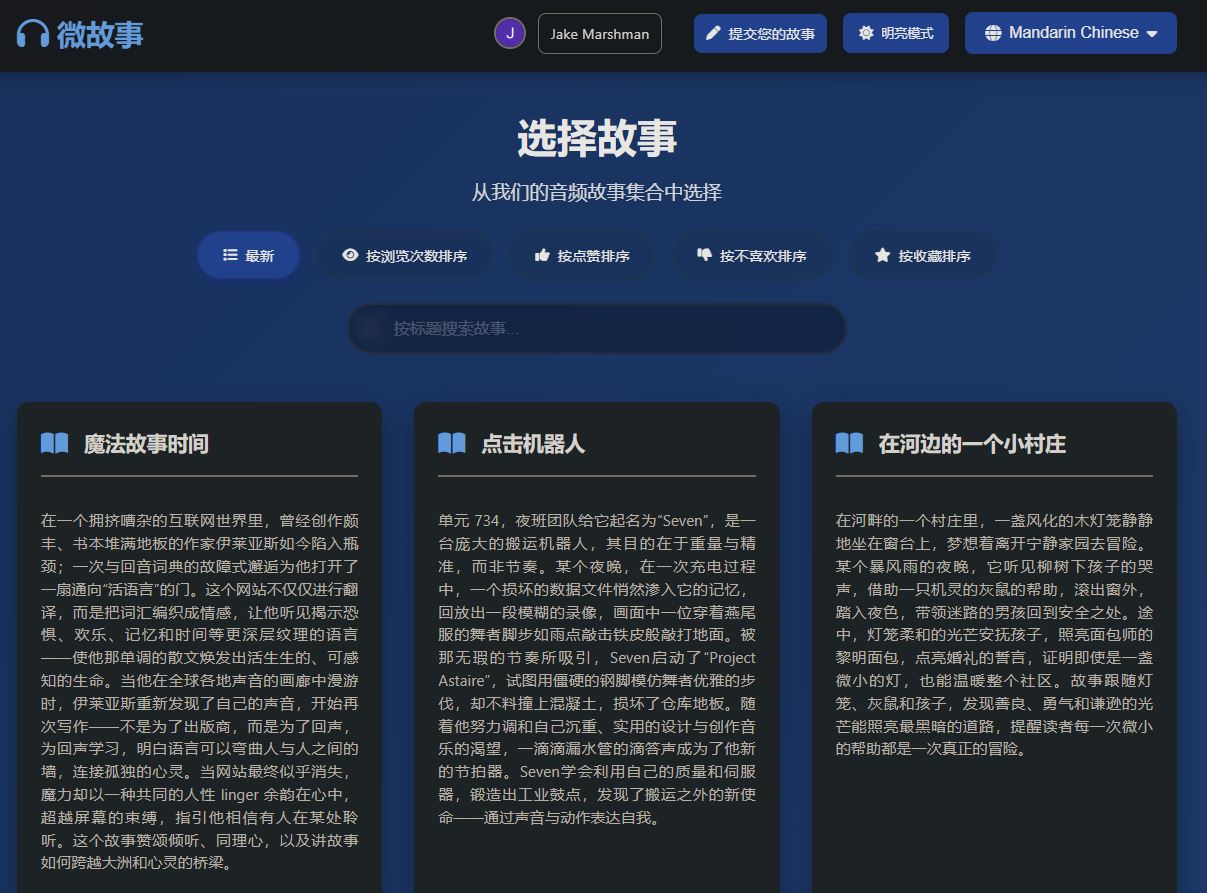The width and height of the screenshot is (1207, 893).
Task: Open the Jake Marshman user name button
Action: coord(599,34)
